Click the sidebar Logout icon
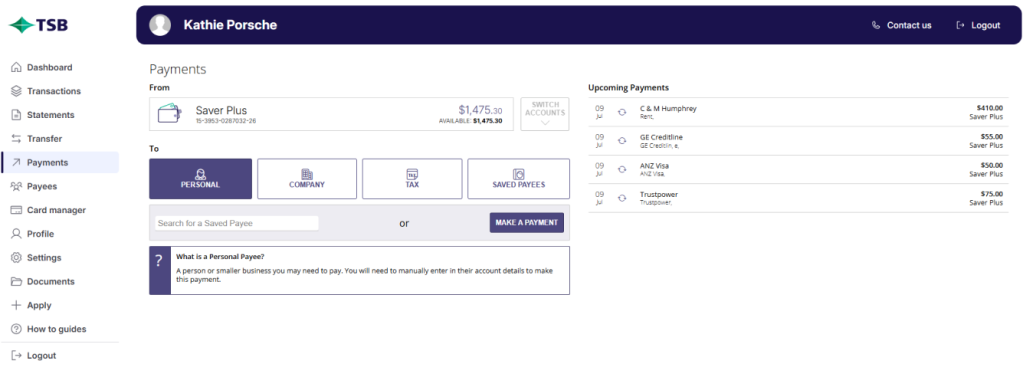This screenshot has width=1023, height=377. click(16, 355)
